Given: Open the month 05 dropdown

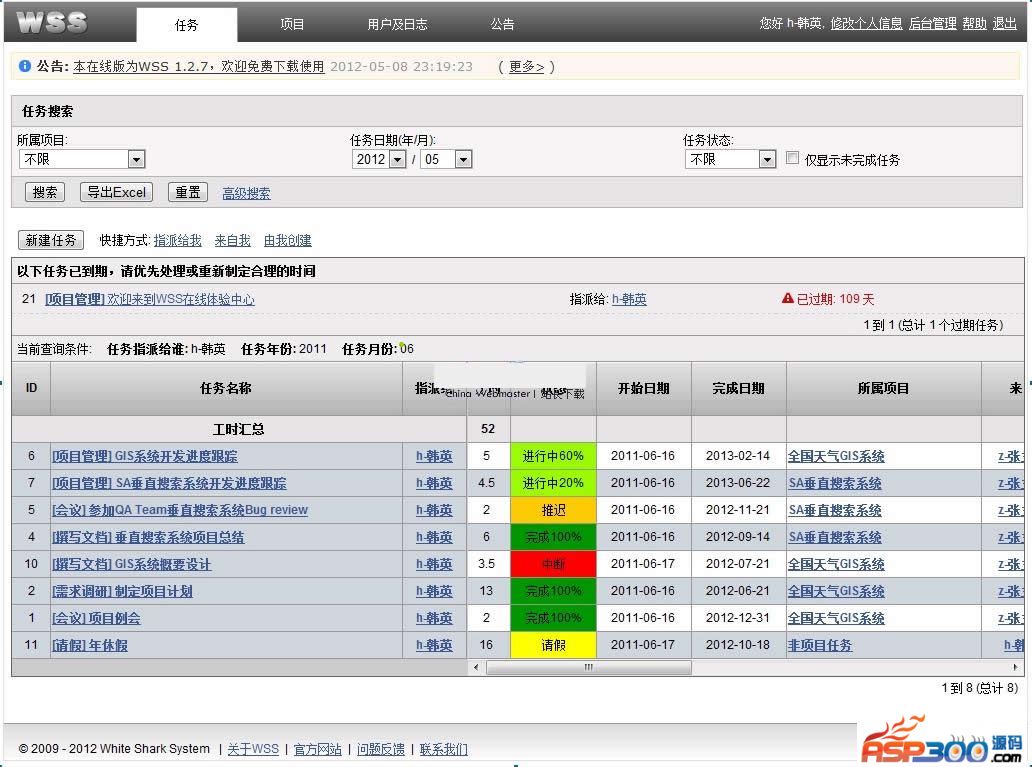Looking at the screenshot, I should click(446, 159).
